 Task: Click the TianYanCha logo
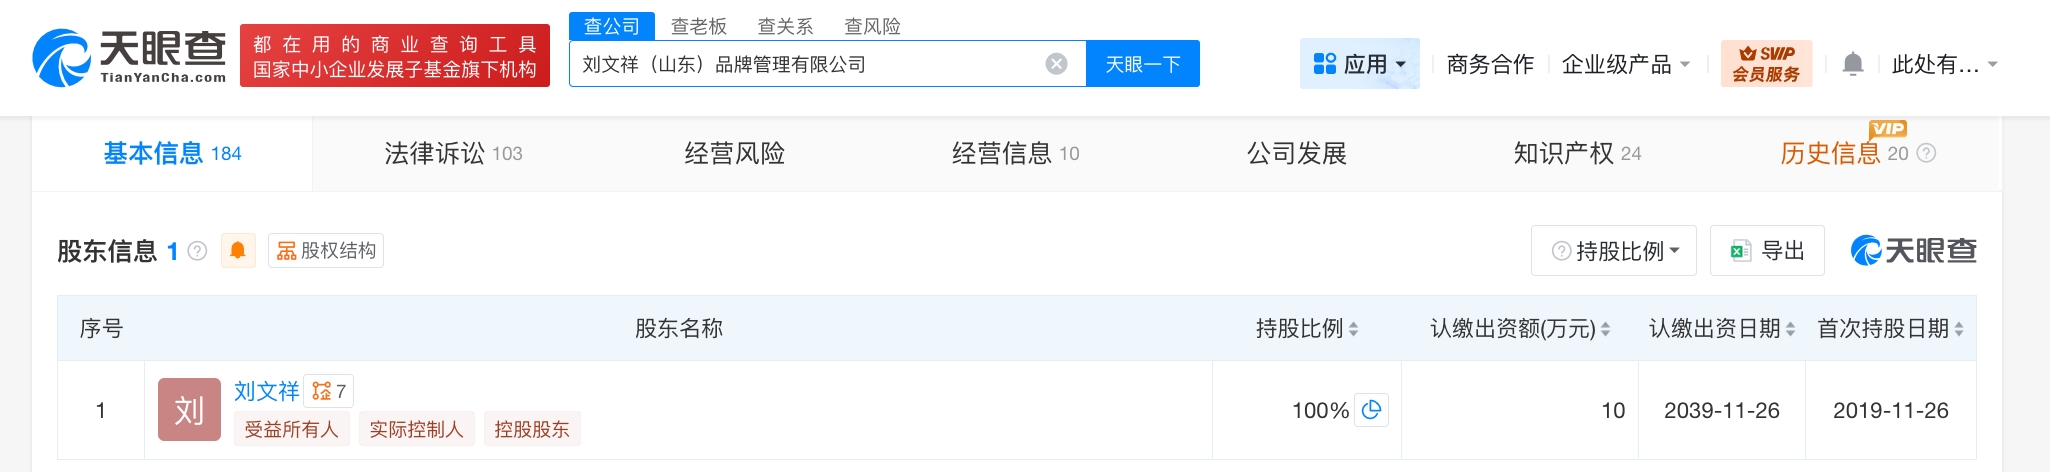tap(130, 57)
